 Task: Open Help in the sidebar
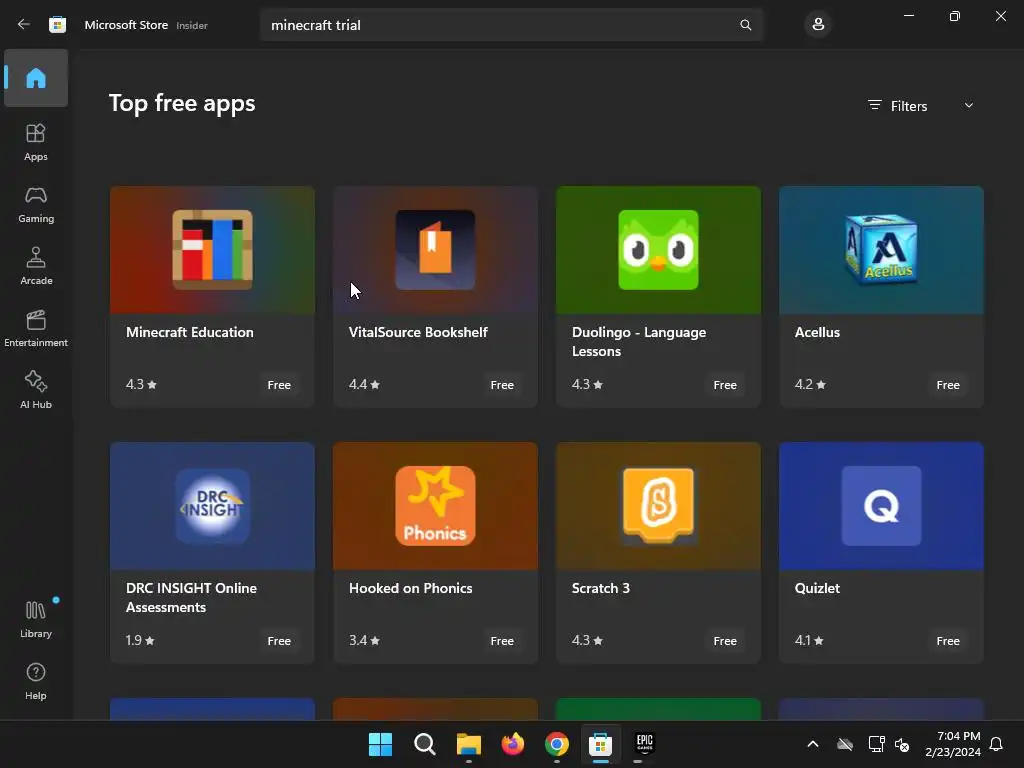pyautogui.click(x=36, y=682)
